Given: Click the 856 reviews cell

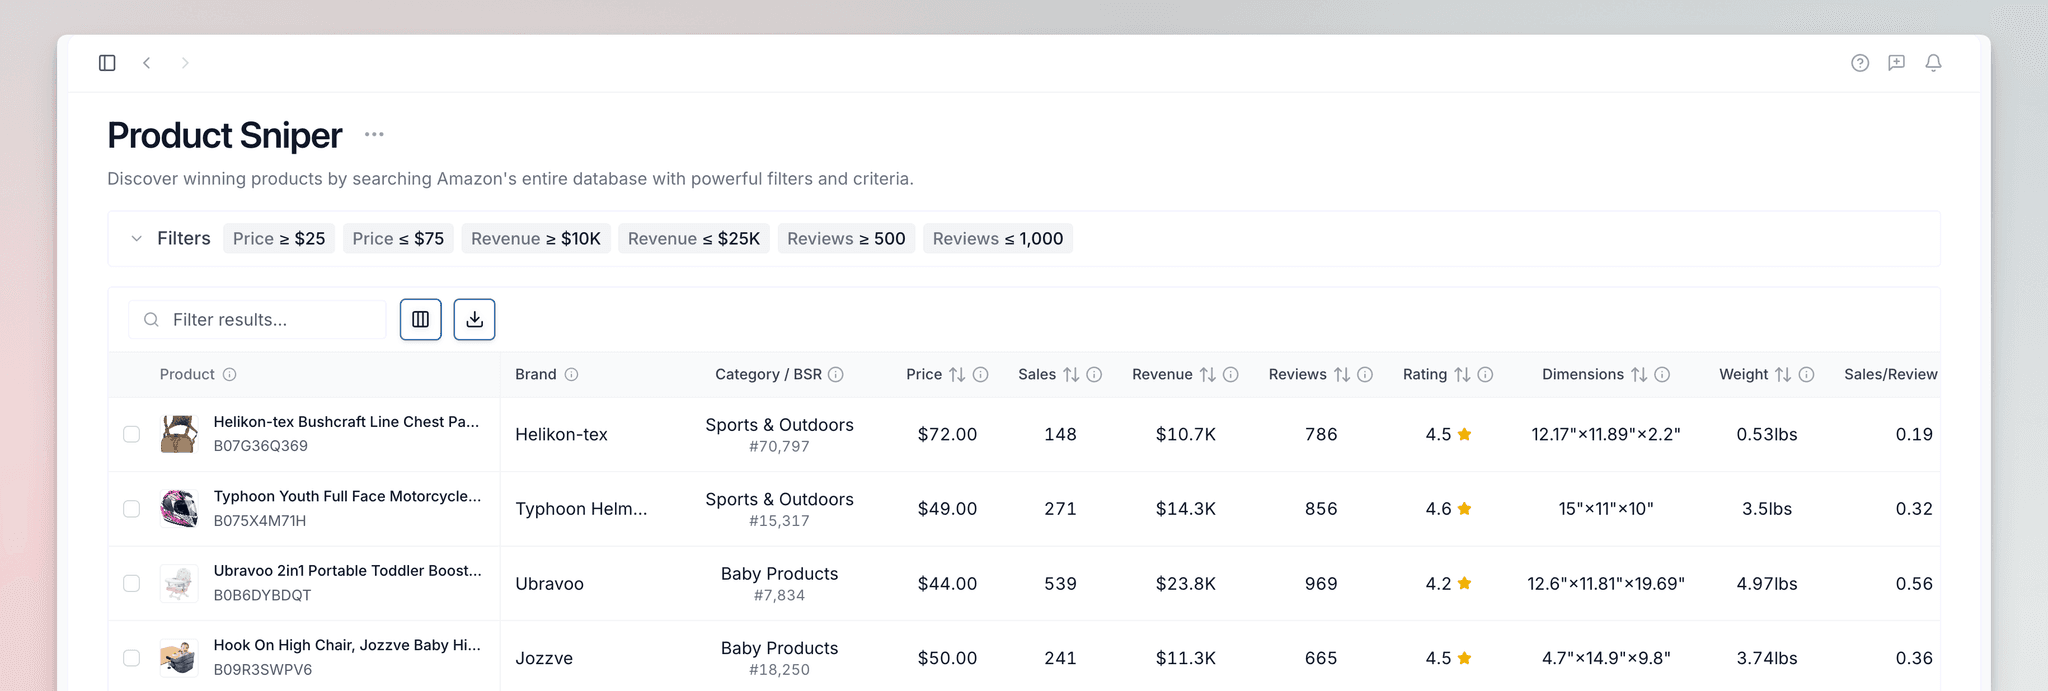Looking at the screenshot, I should (1321, 509).
